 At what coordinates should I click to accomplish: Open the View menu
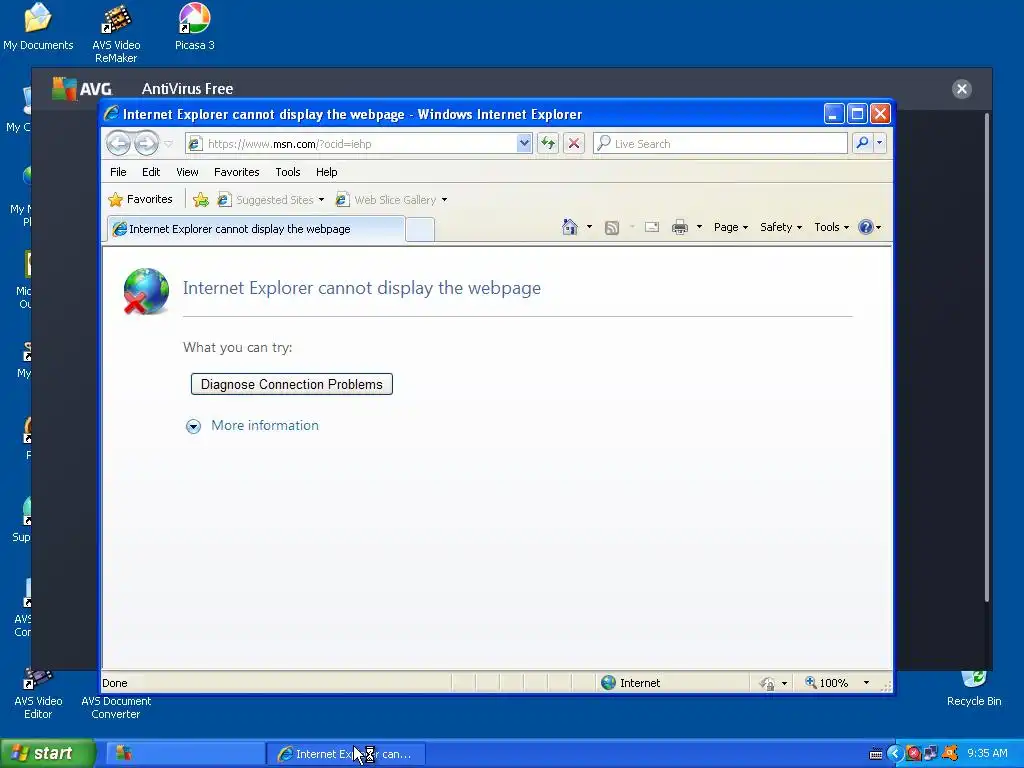(187, 172)
